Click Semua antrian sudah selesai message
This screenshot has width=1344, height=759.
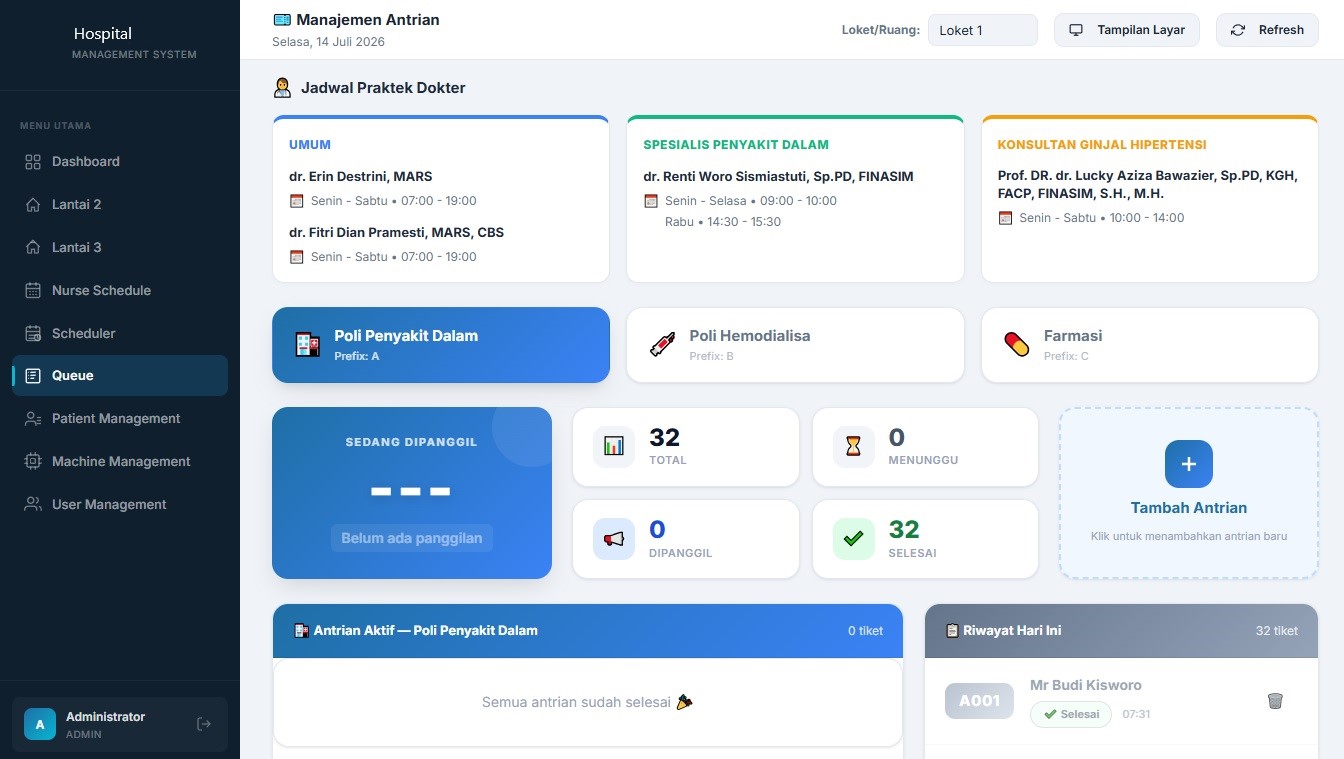[x=588, y=702]
